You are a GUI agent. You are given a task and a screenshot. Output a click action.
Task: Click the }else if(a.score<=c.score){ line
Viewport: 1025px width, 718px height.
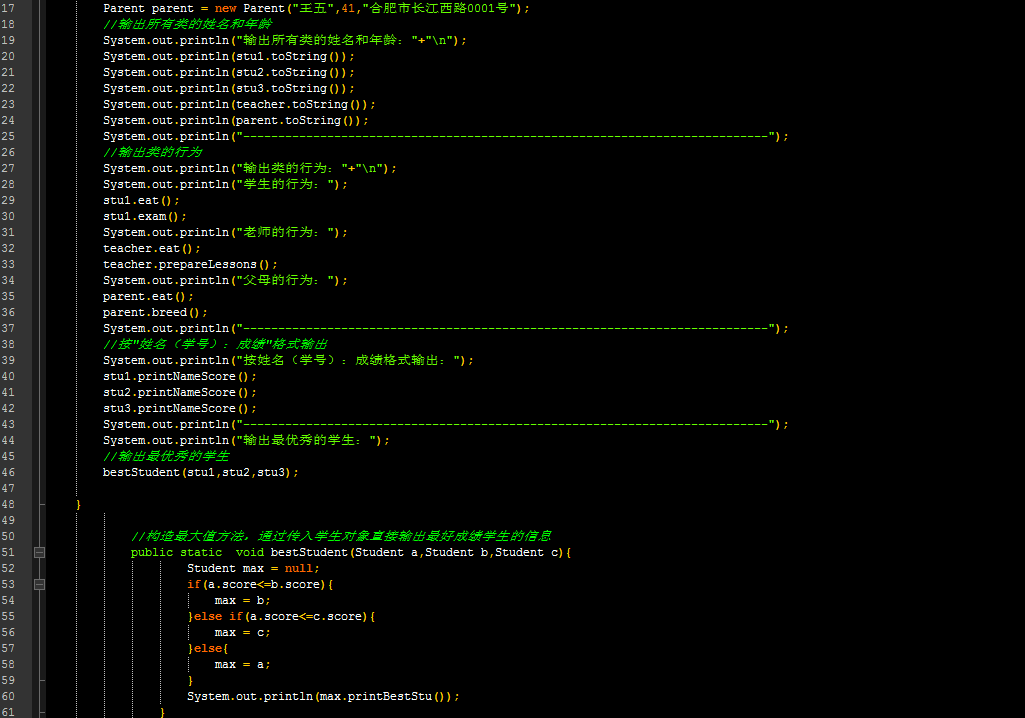coord(281,617)
